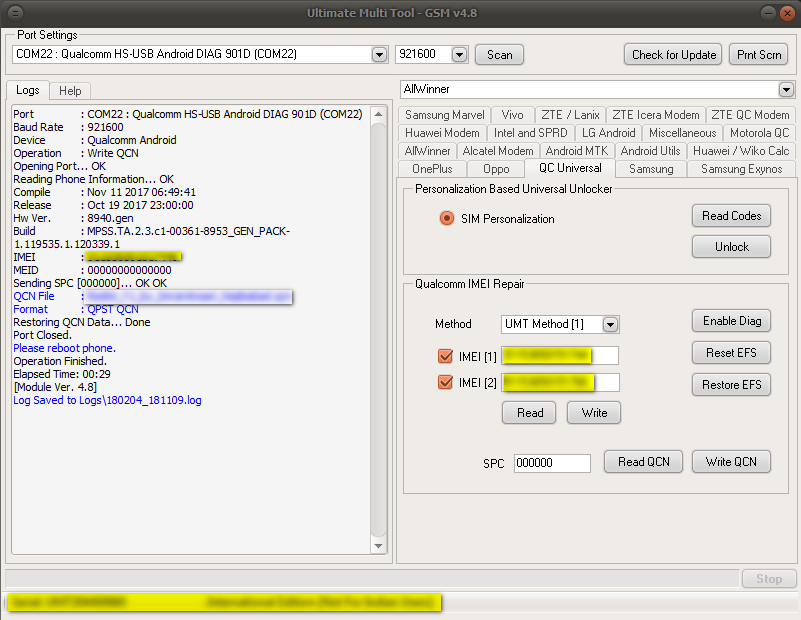
Task: Enable Diag mode on the phone
Action: [731, 320]
